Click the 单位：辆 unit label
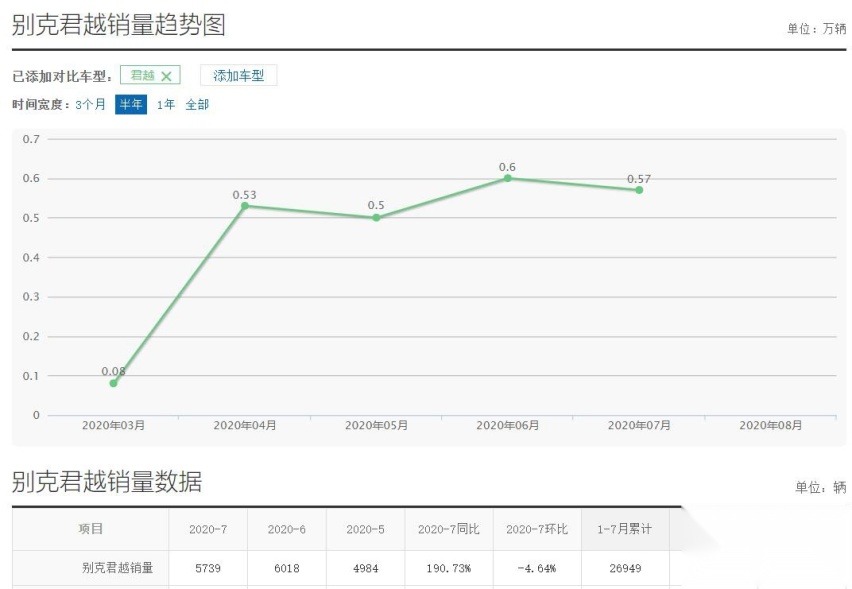Image resolution: width=852 pixels, height=589 pixels. tap(820, 487)
